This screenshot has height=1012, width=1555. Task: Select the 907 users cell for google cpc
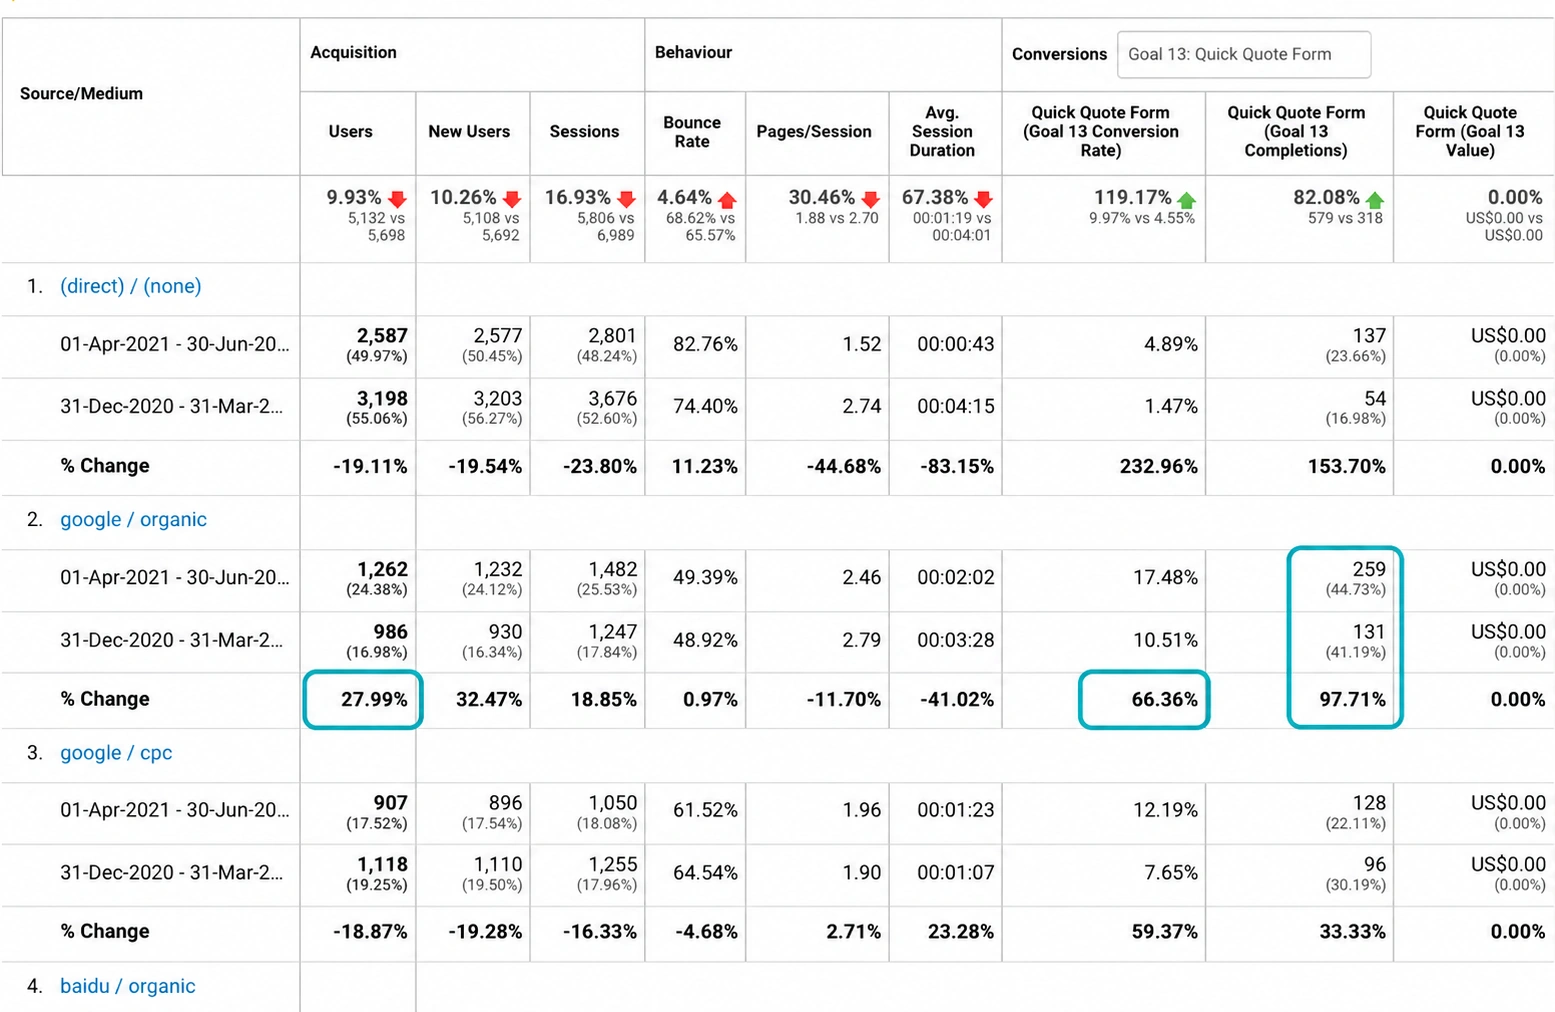(x=358, y=811)
